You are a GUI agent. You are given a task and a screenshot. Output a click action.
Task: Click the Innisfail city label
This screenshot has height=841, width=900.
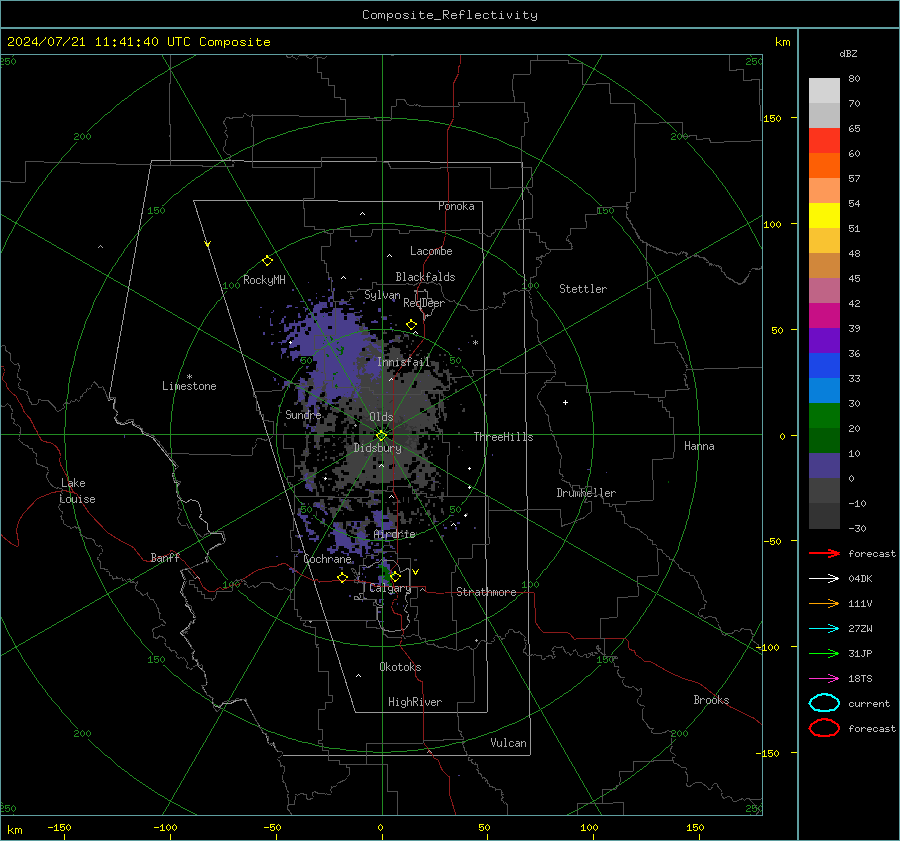tap(404, 362)
